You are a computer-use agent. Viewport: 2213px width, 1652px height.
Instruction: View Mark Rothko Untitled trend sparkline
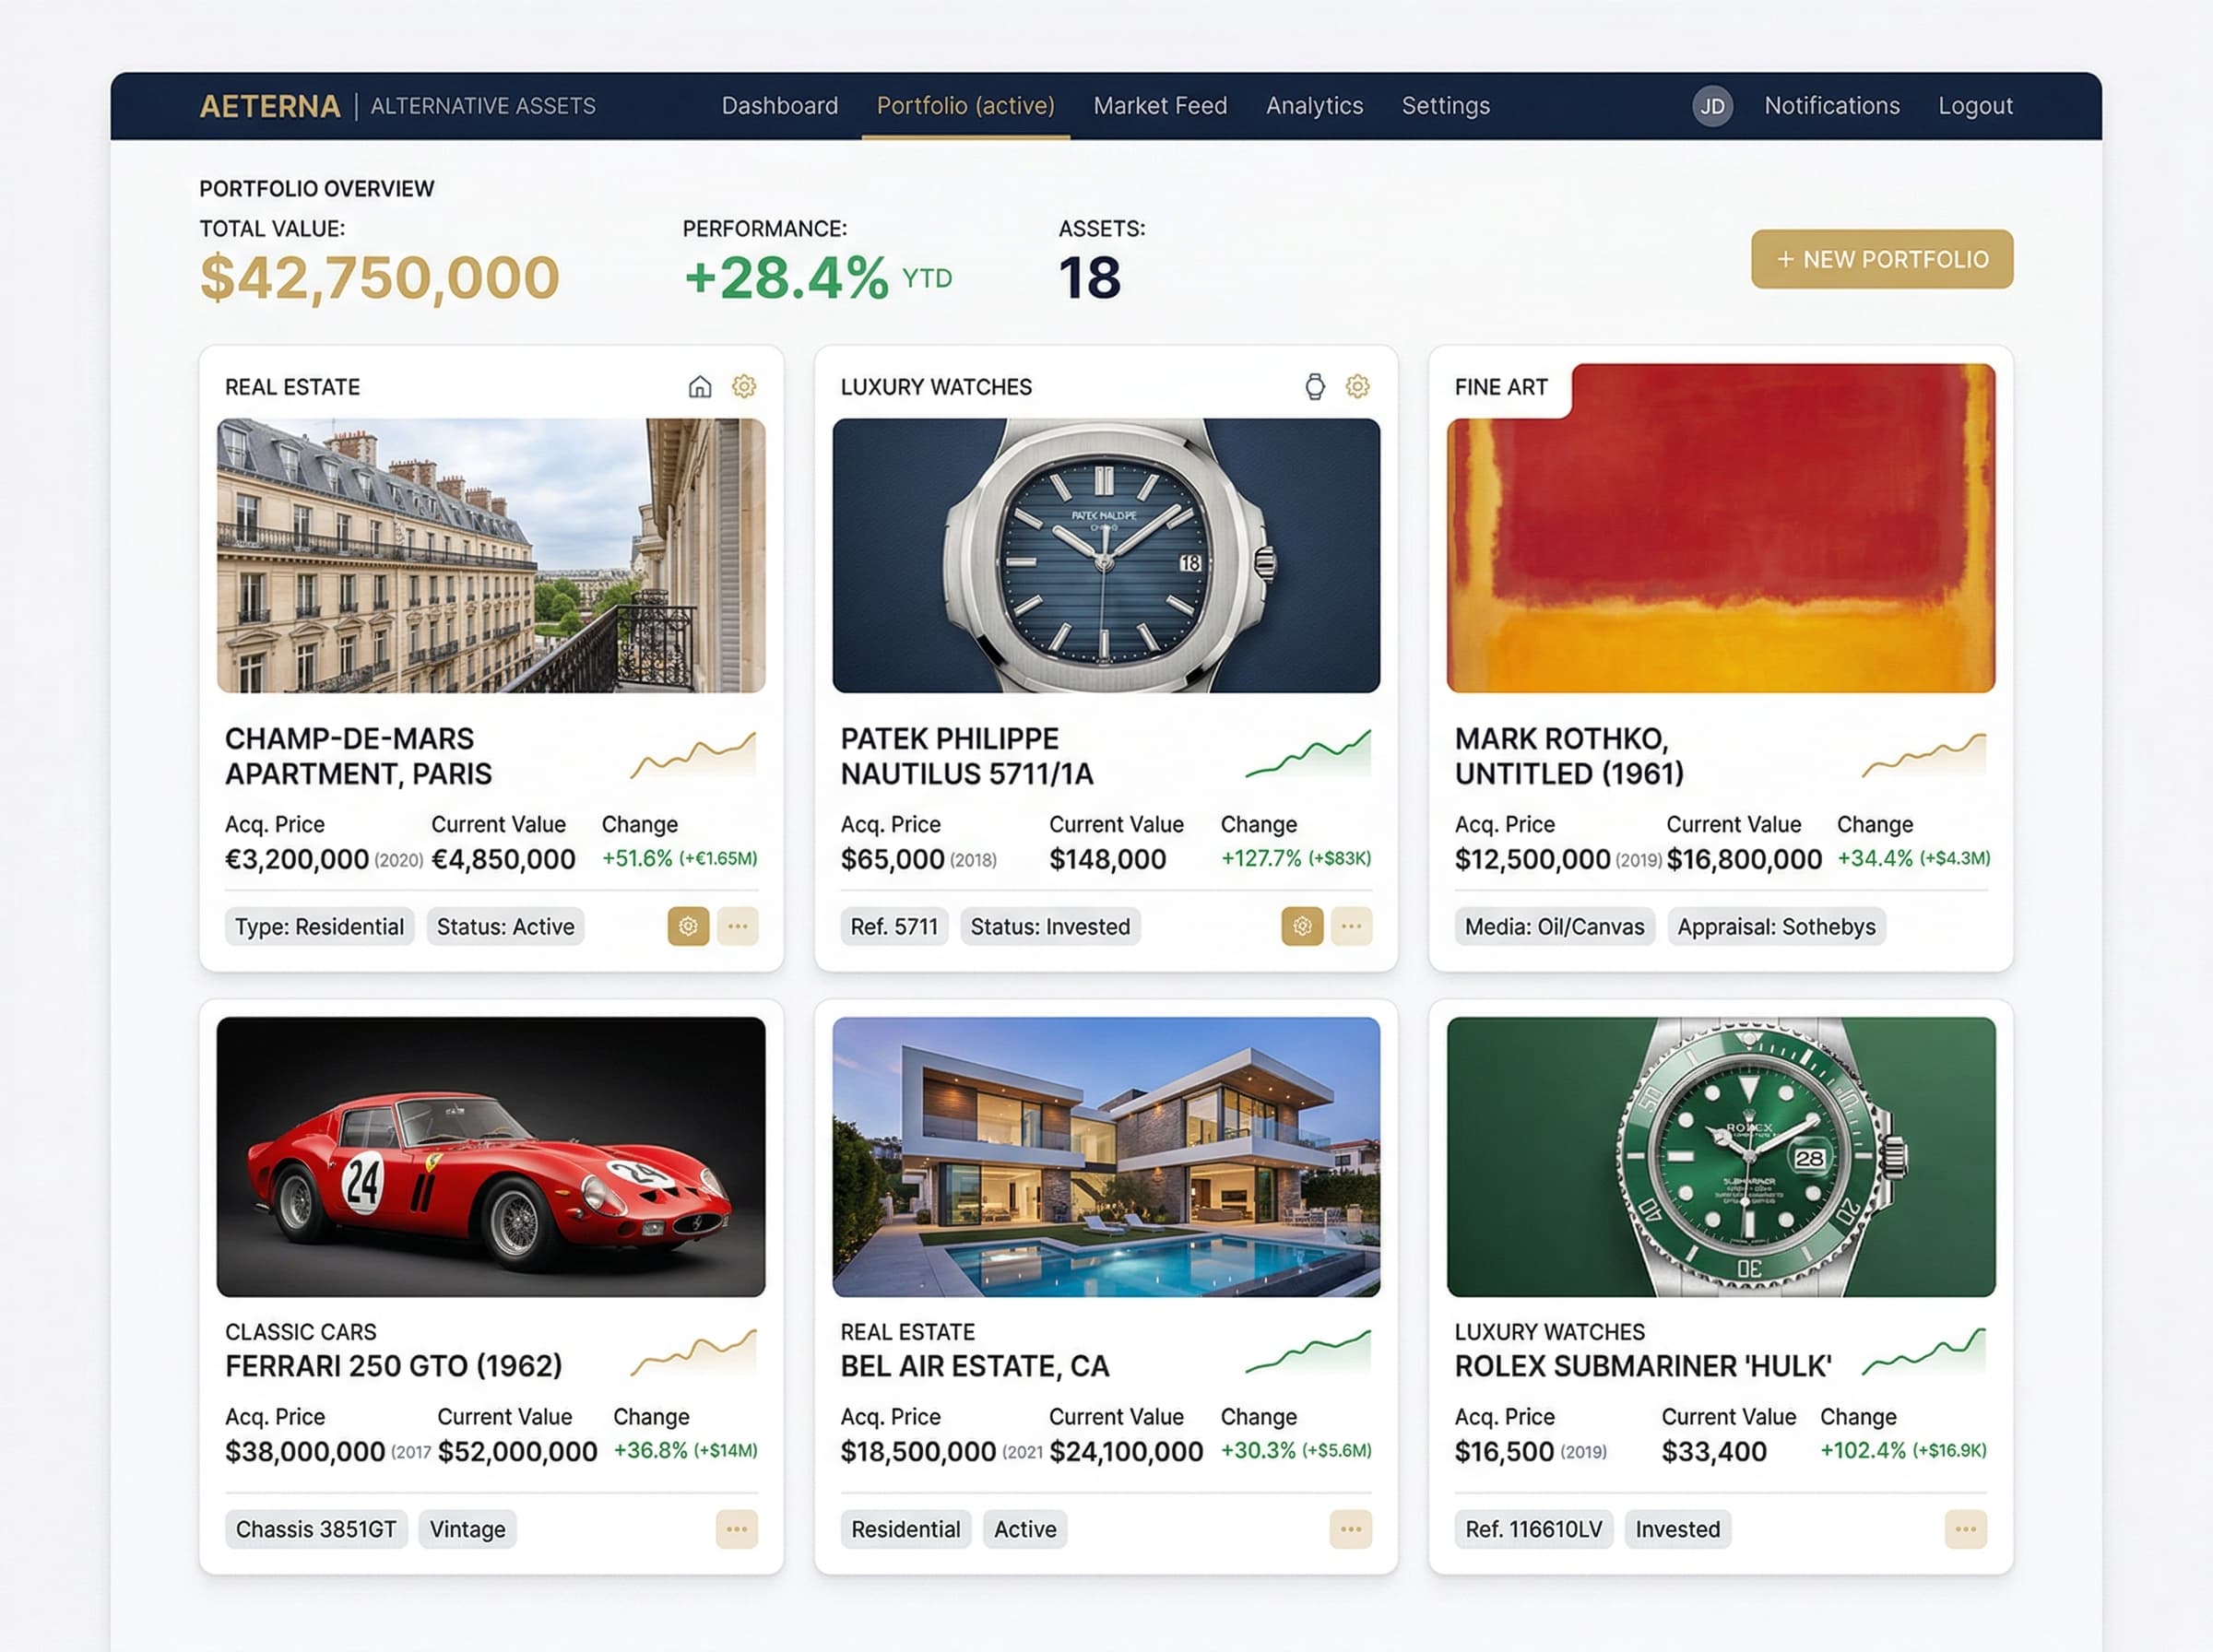tap(1924, 755)
